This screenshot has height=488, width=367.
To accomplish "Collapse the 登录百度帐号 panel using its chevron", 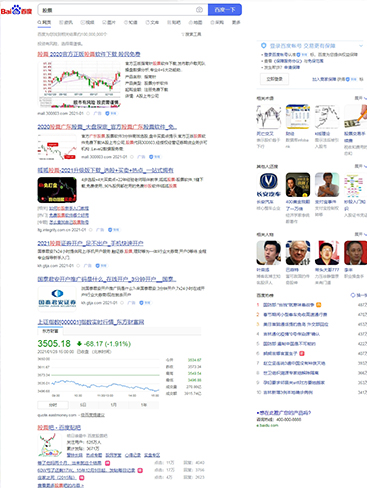I will click(361, 46).
